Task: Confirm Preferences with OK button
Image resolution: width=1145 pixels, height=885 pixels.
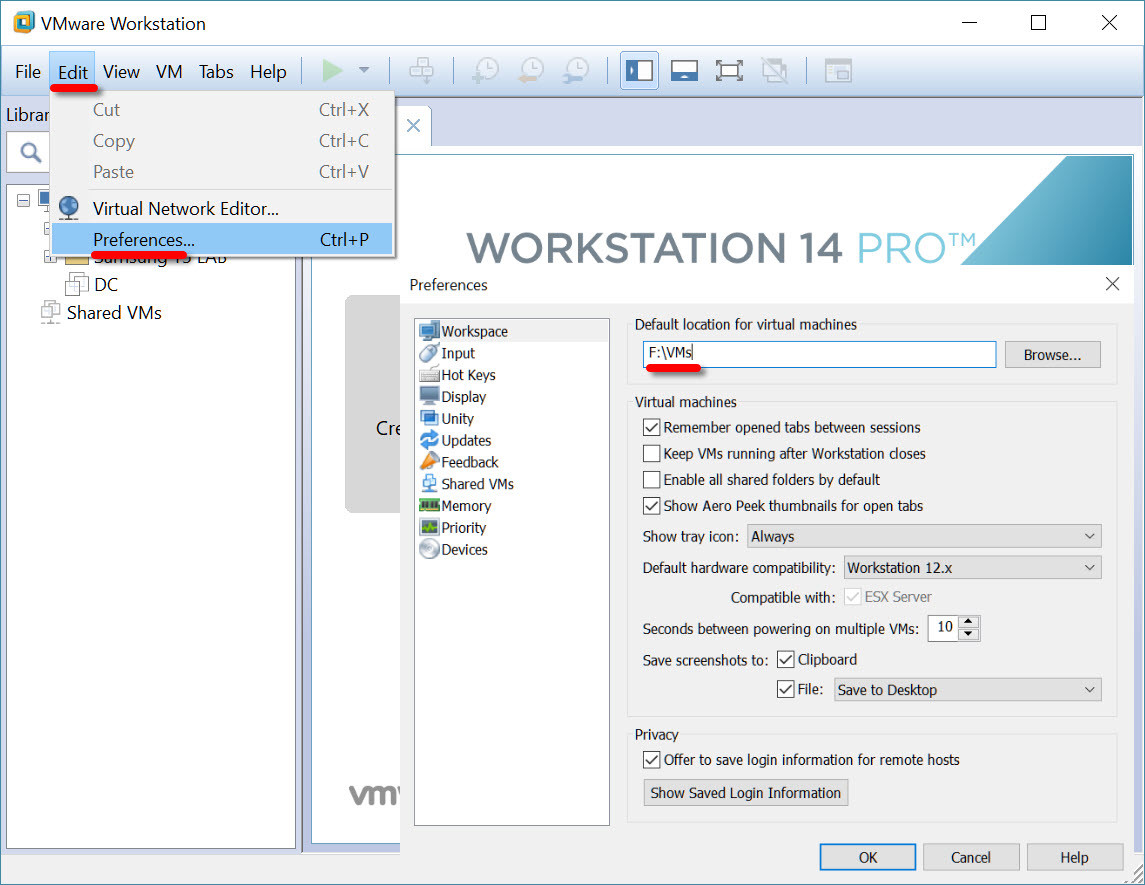Action: 868,857
